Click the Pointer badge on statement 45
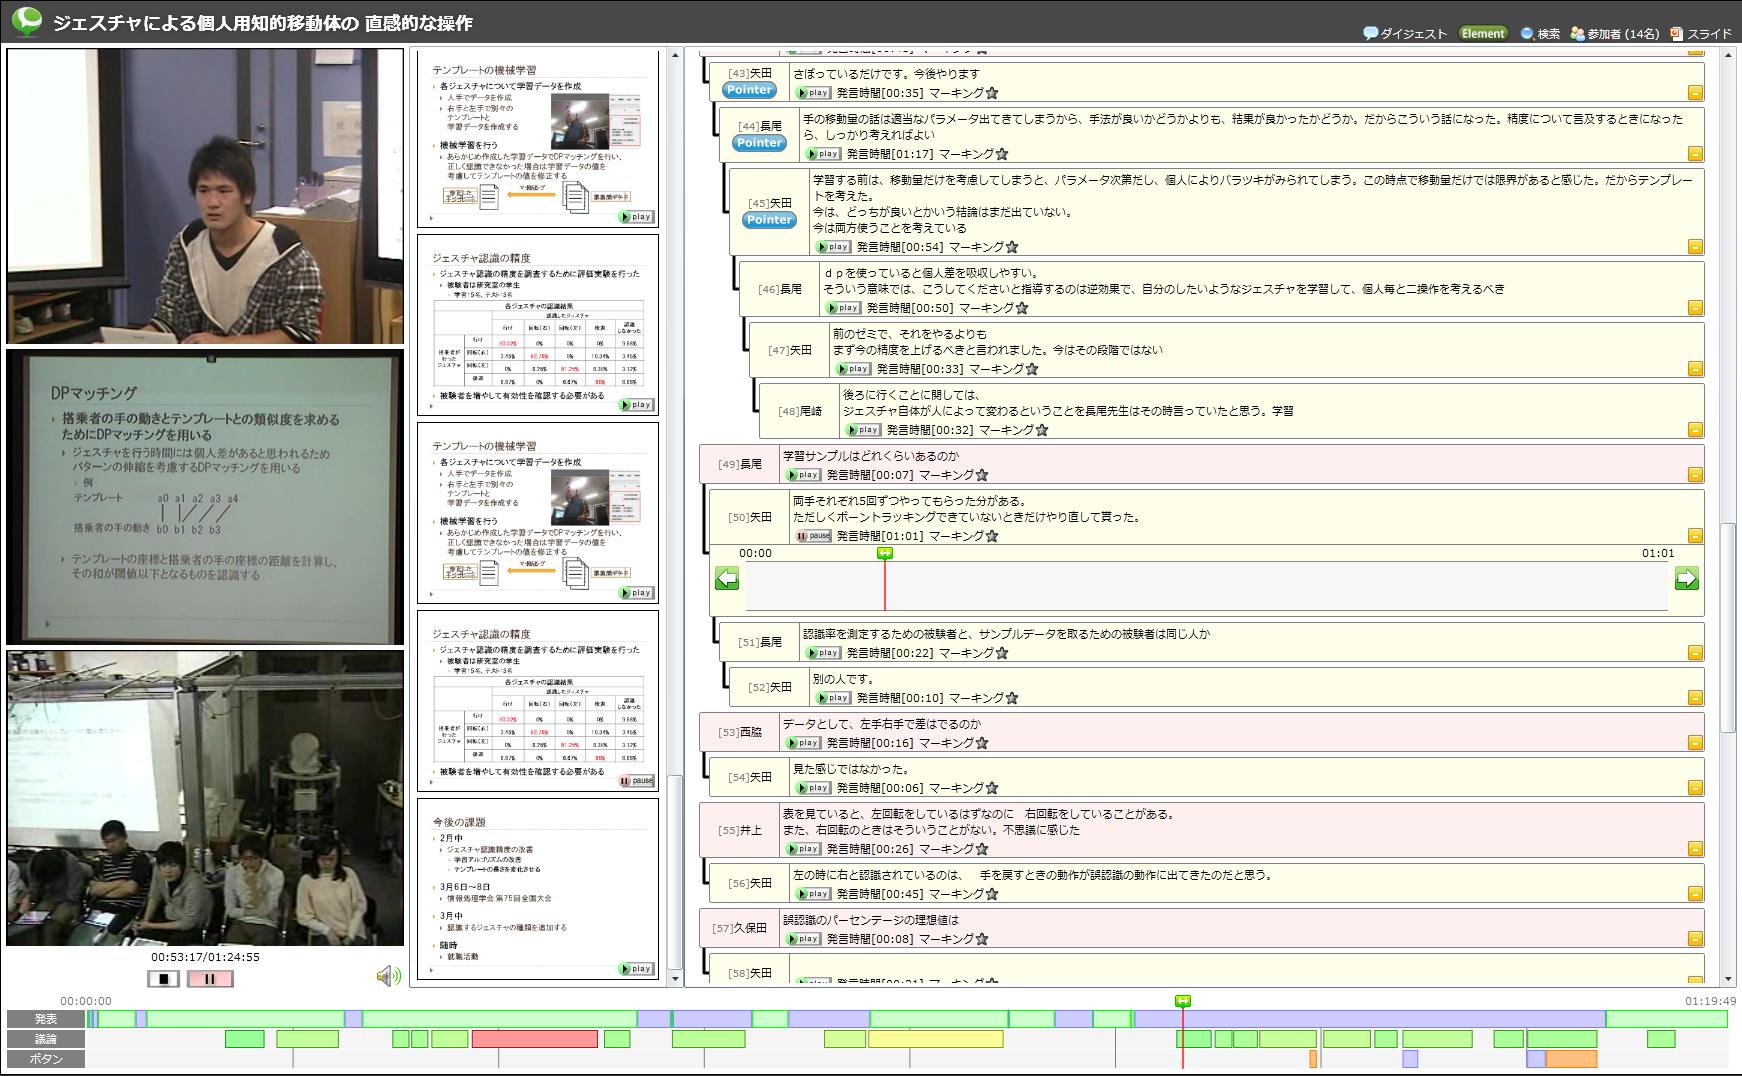This screenshot has width=1742, height=1076. click(x=769, y=220)
